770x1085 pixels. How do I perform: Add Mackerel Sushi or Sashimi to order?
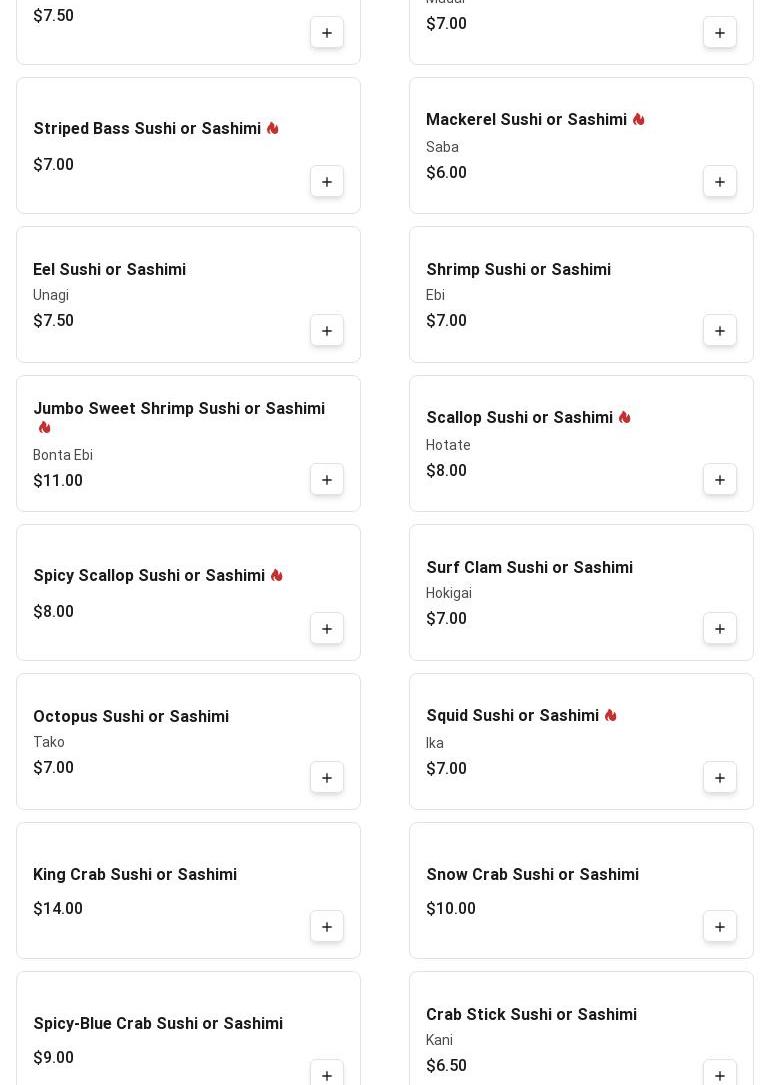point(720,182)
